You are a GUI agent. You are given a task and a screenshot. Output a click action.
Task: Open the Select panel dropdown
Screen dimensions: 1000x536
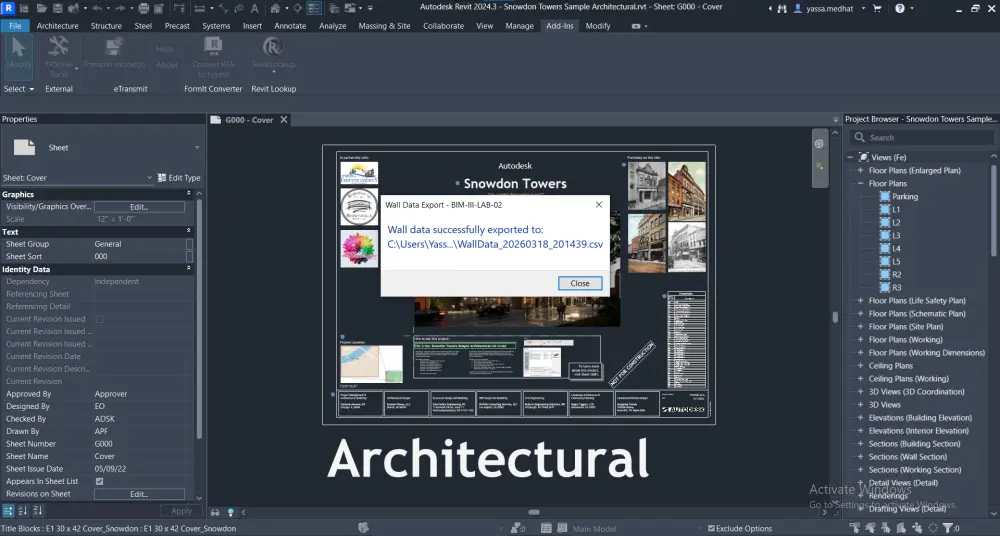coord(18,89)
